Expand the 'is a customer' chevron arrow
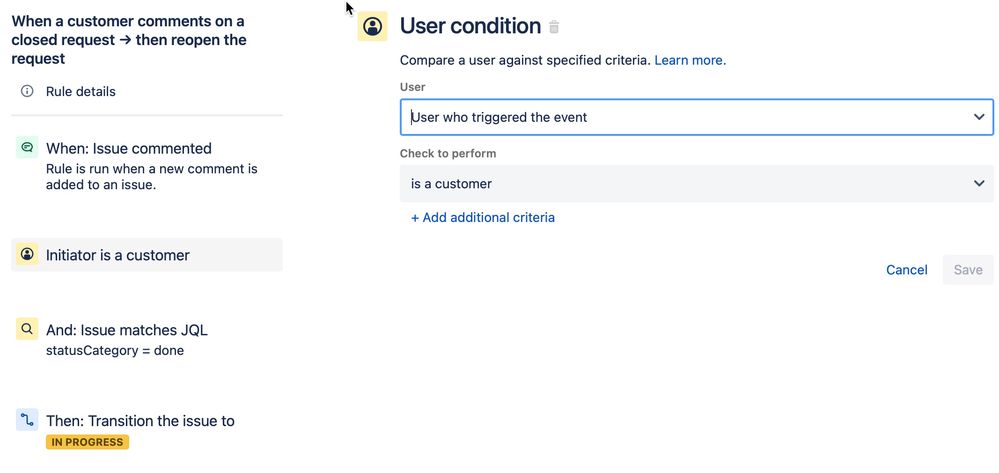This screenshot has height=473, width=999. [x=979, y=184]
